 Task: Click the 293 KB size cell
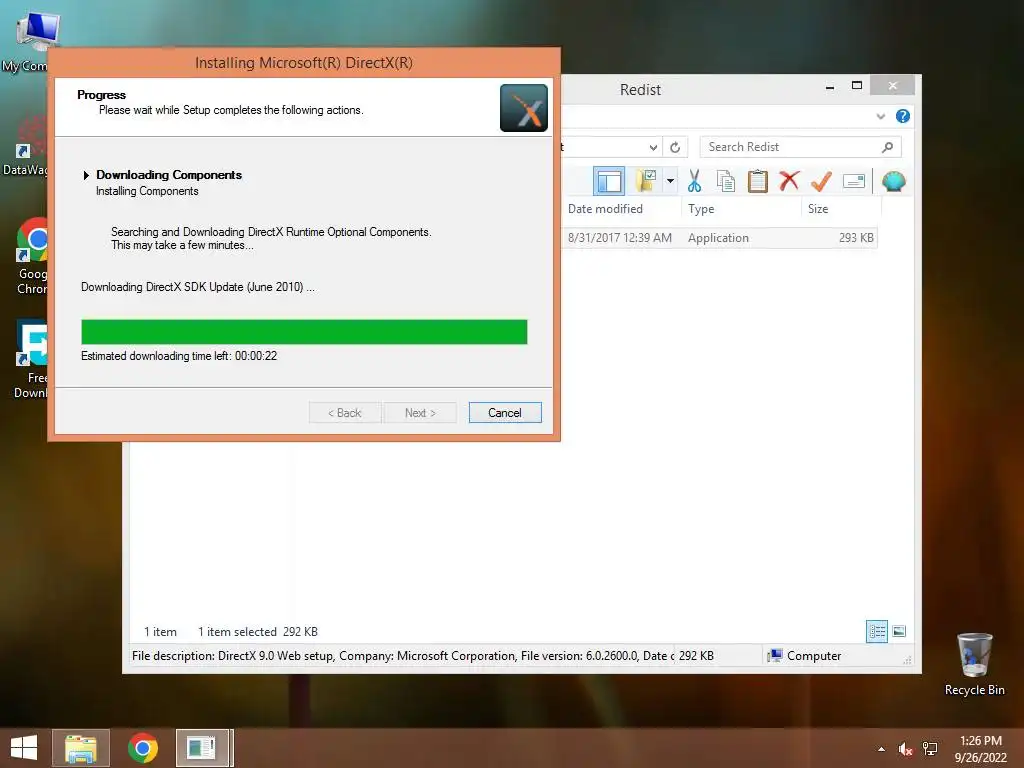tap(856, 238)
